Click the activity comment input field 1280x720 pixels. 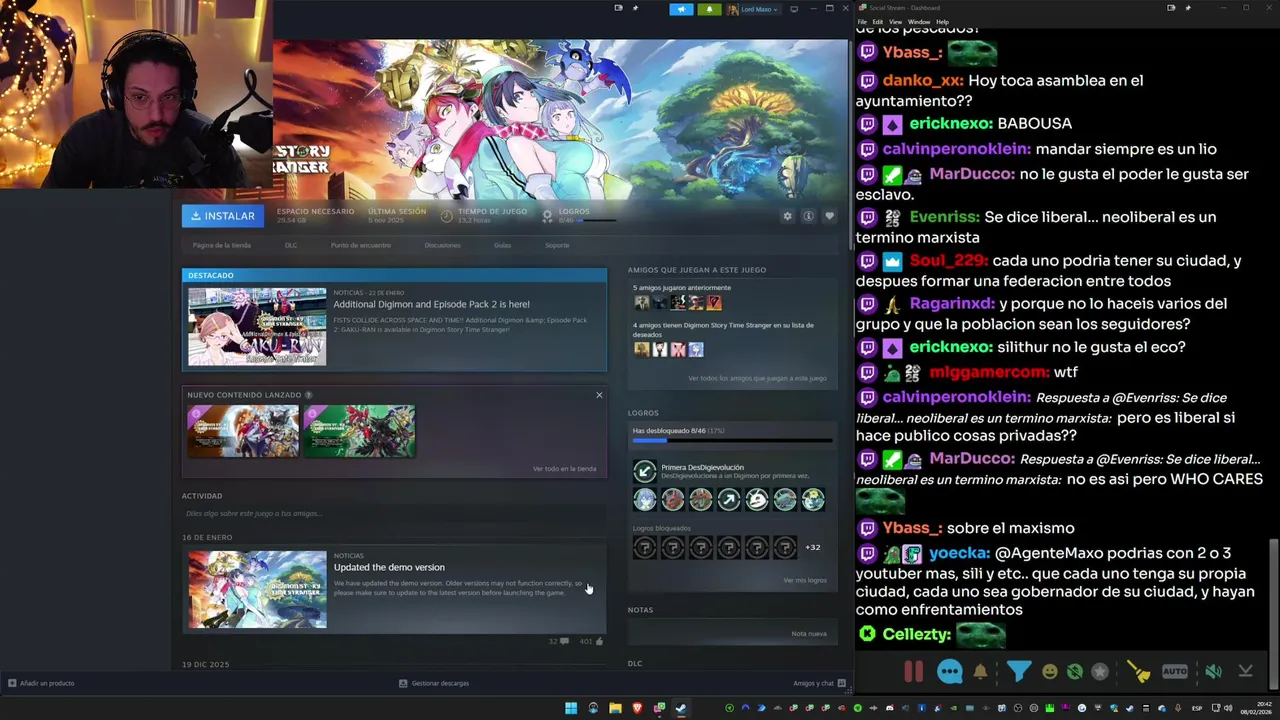(394, 514)
